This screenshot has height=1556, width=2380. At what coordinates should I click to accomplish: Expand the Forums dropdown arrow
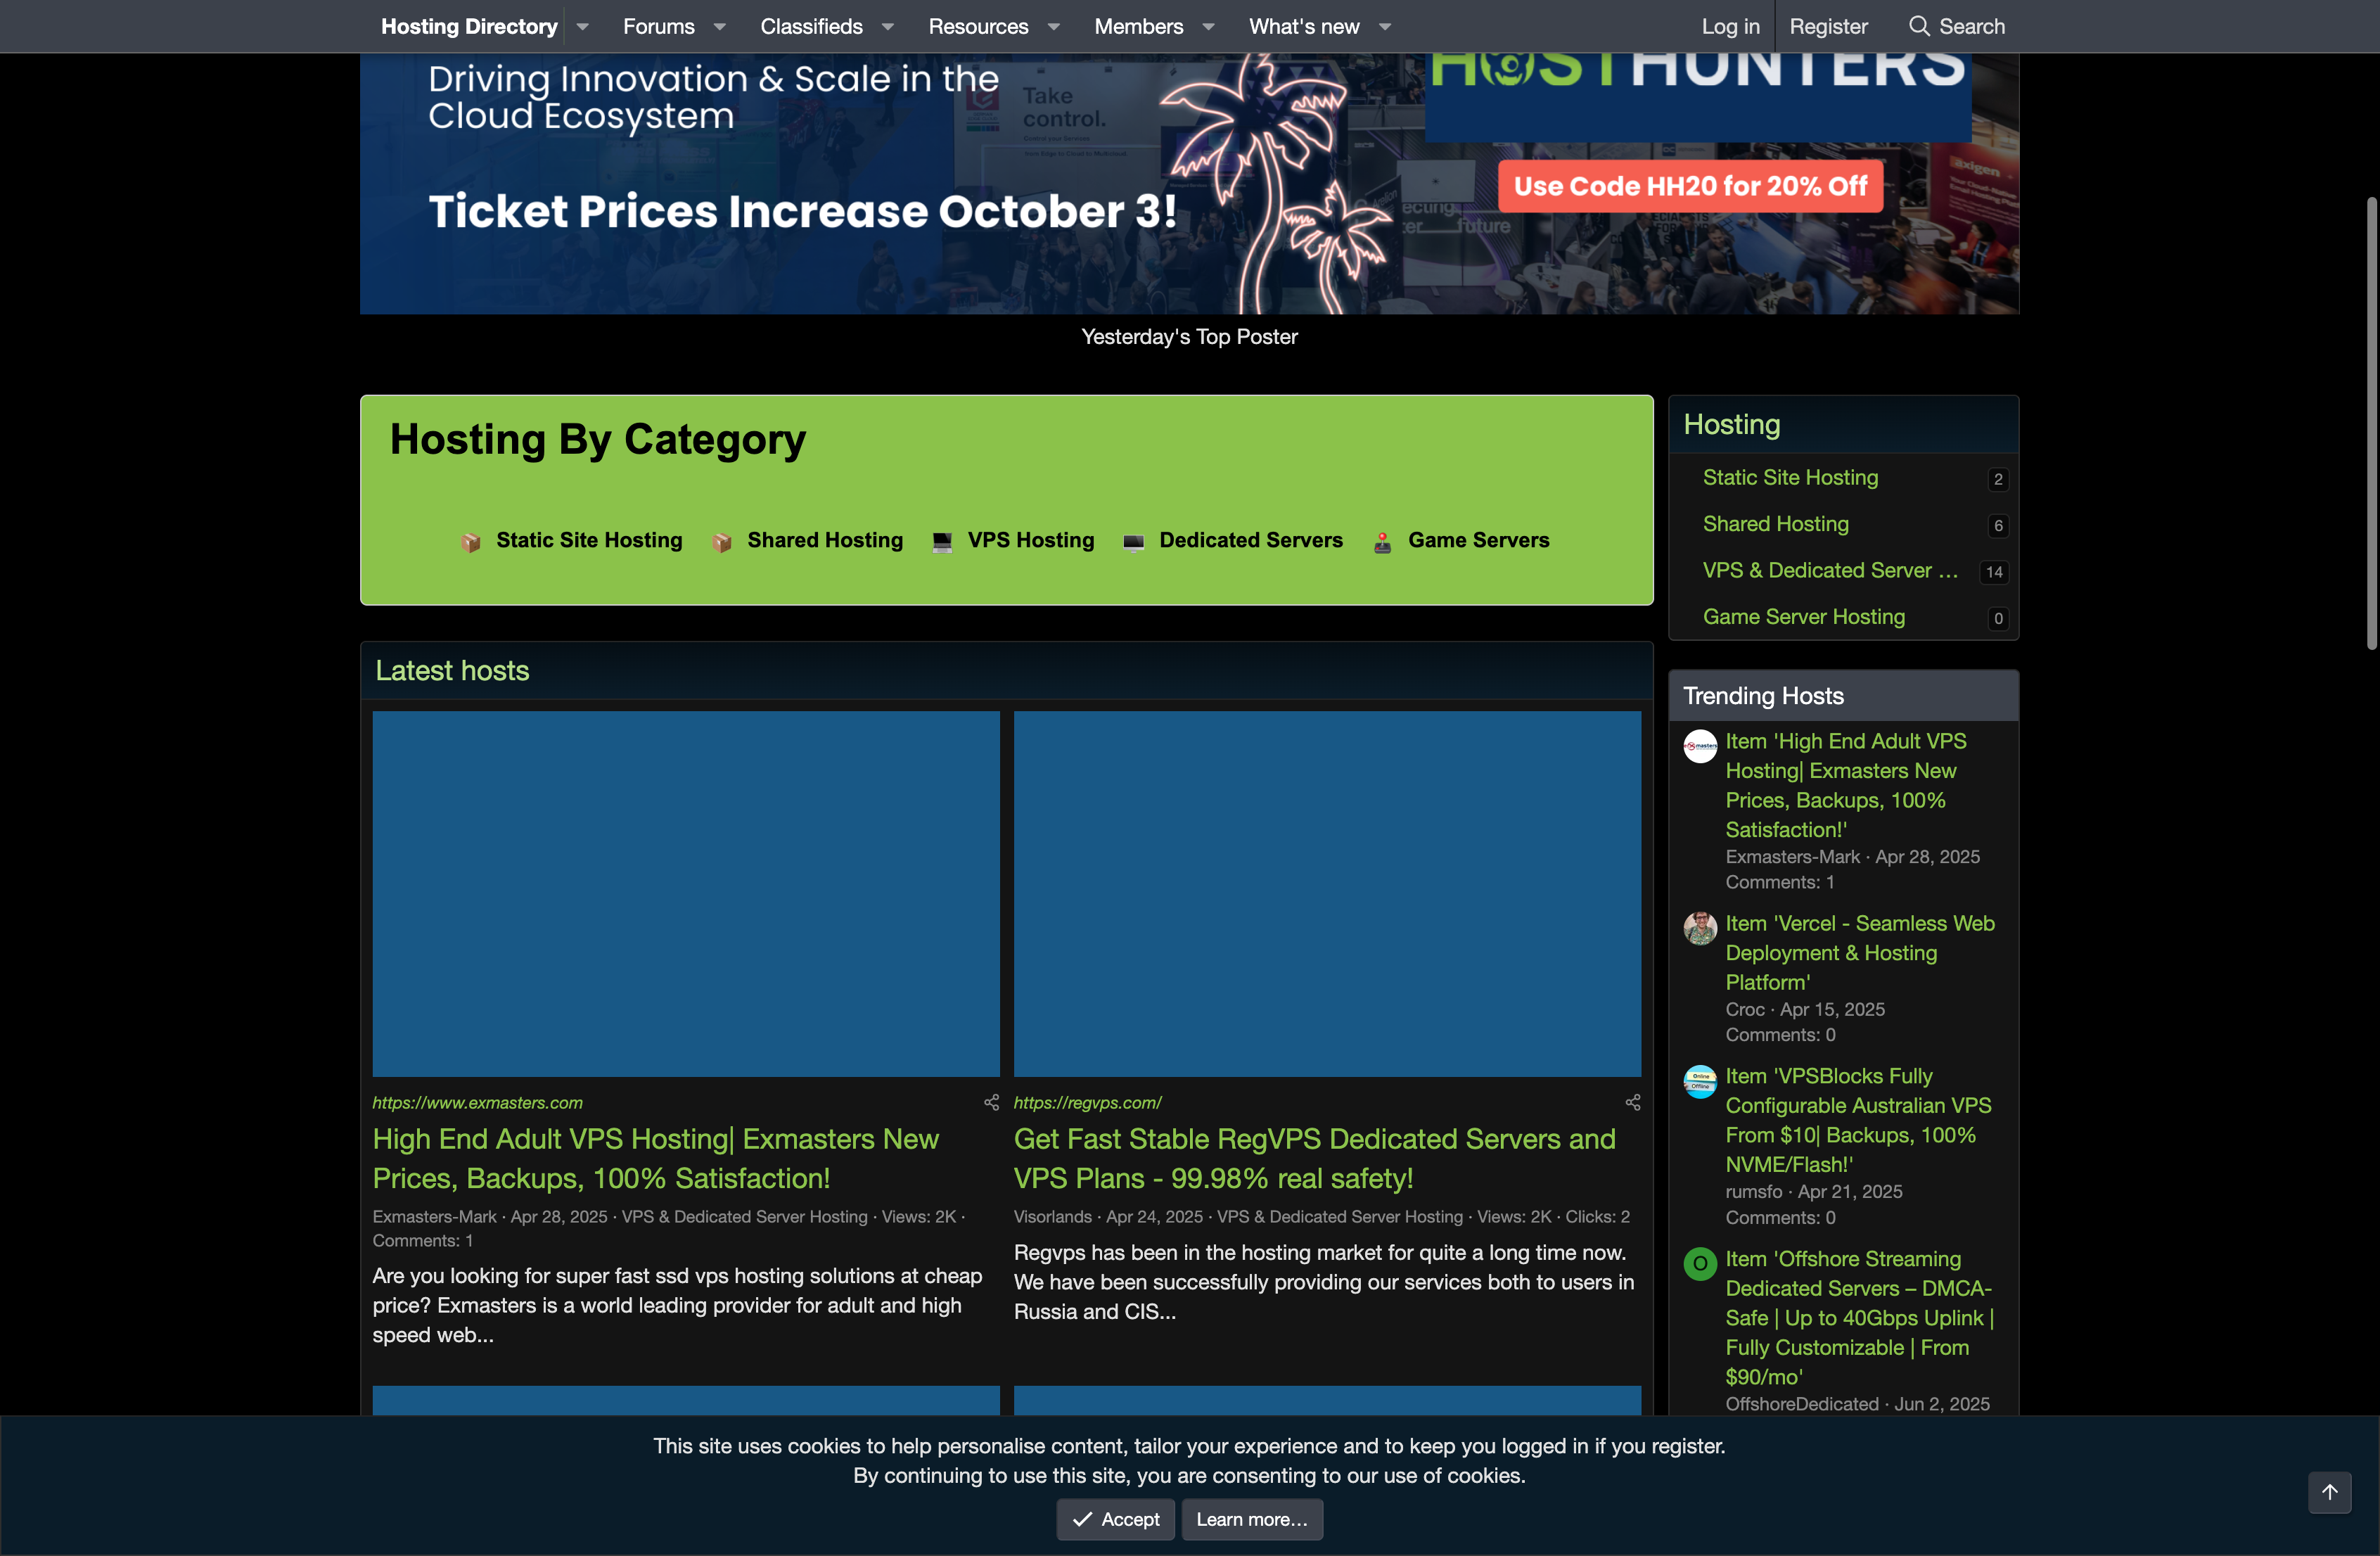click(x=719, y=27)
